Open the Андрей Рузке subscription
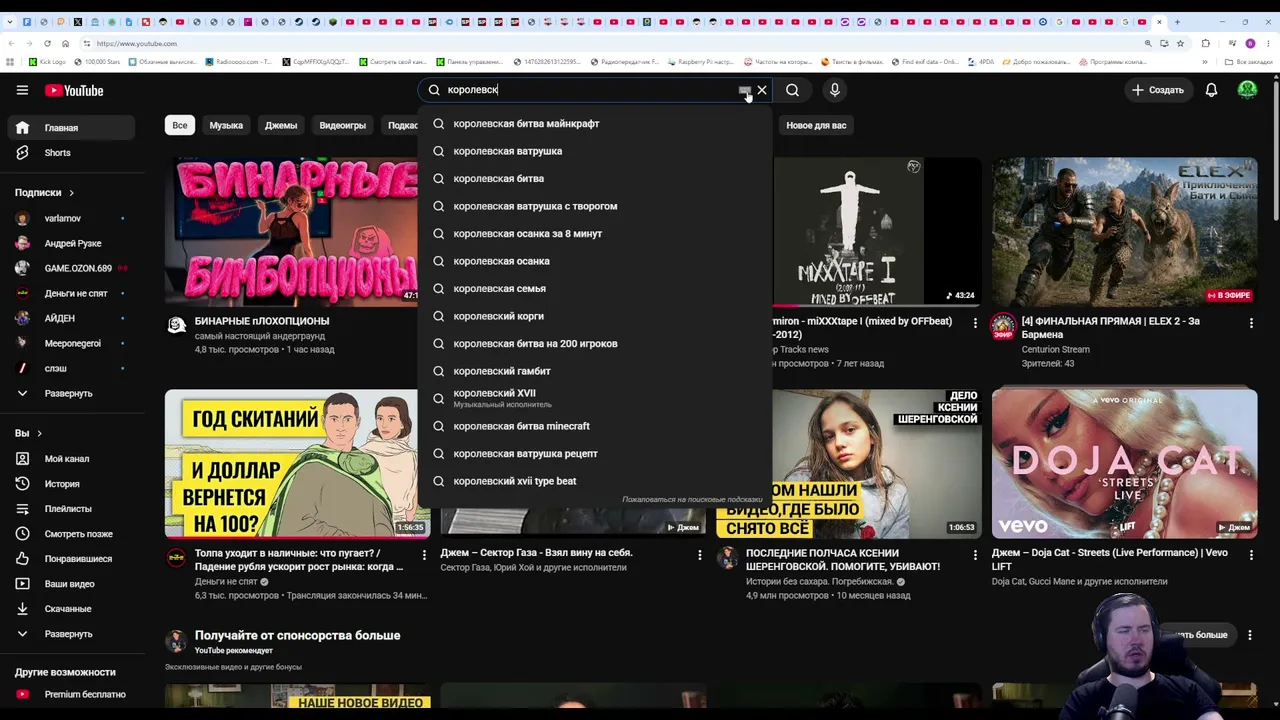Screen dimensions: 1280x720 (x=72, y=243)
